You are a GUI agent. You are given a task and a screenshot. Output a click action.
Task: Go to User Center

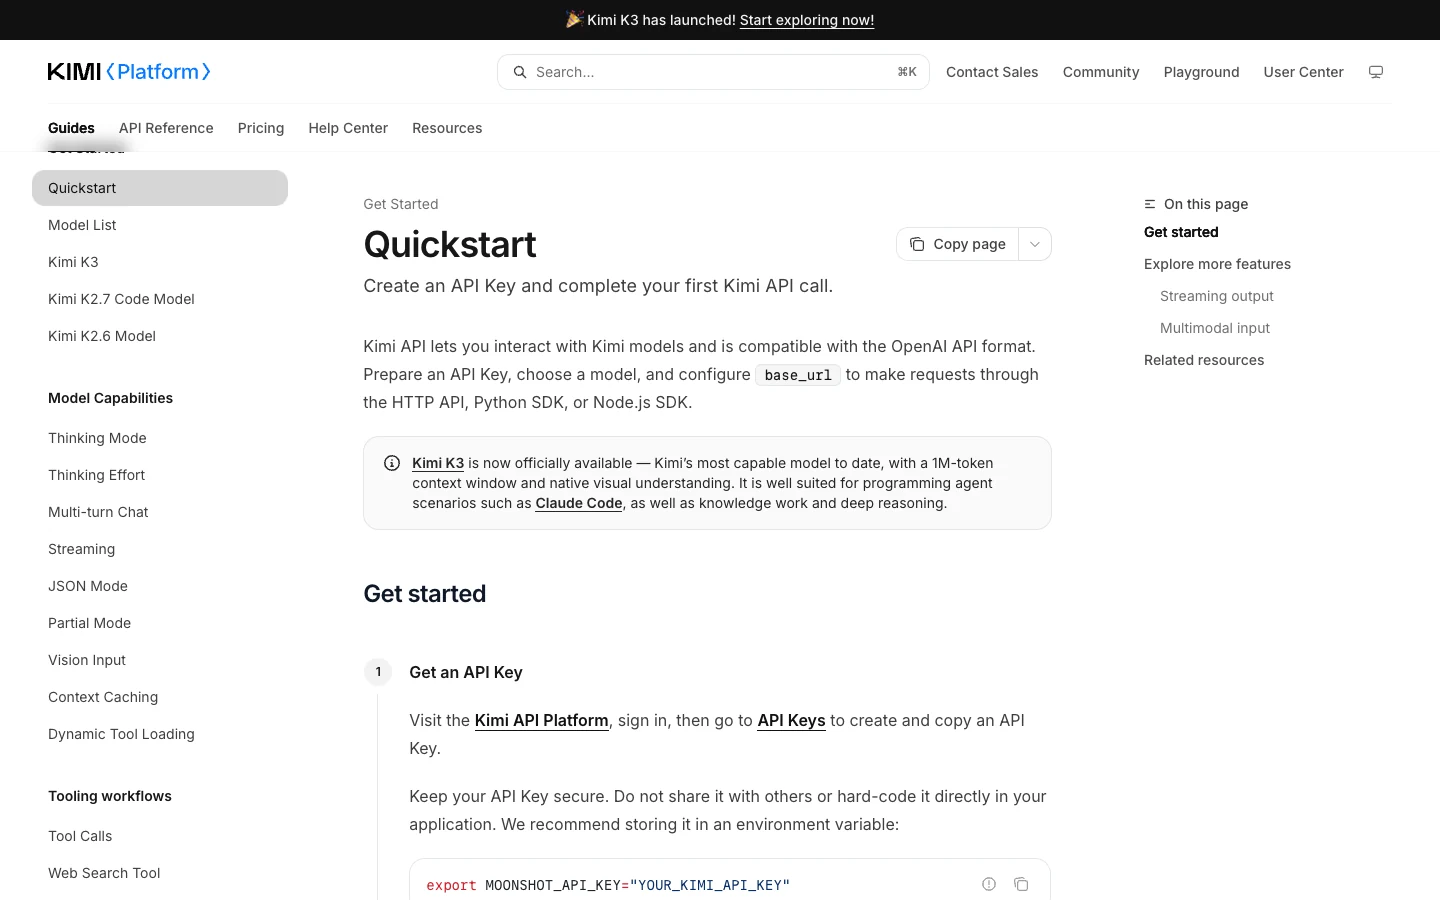pos(1303,72)
